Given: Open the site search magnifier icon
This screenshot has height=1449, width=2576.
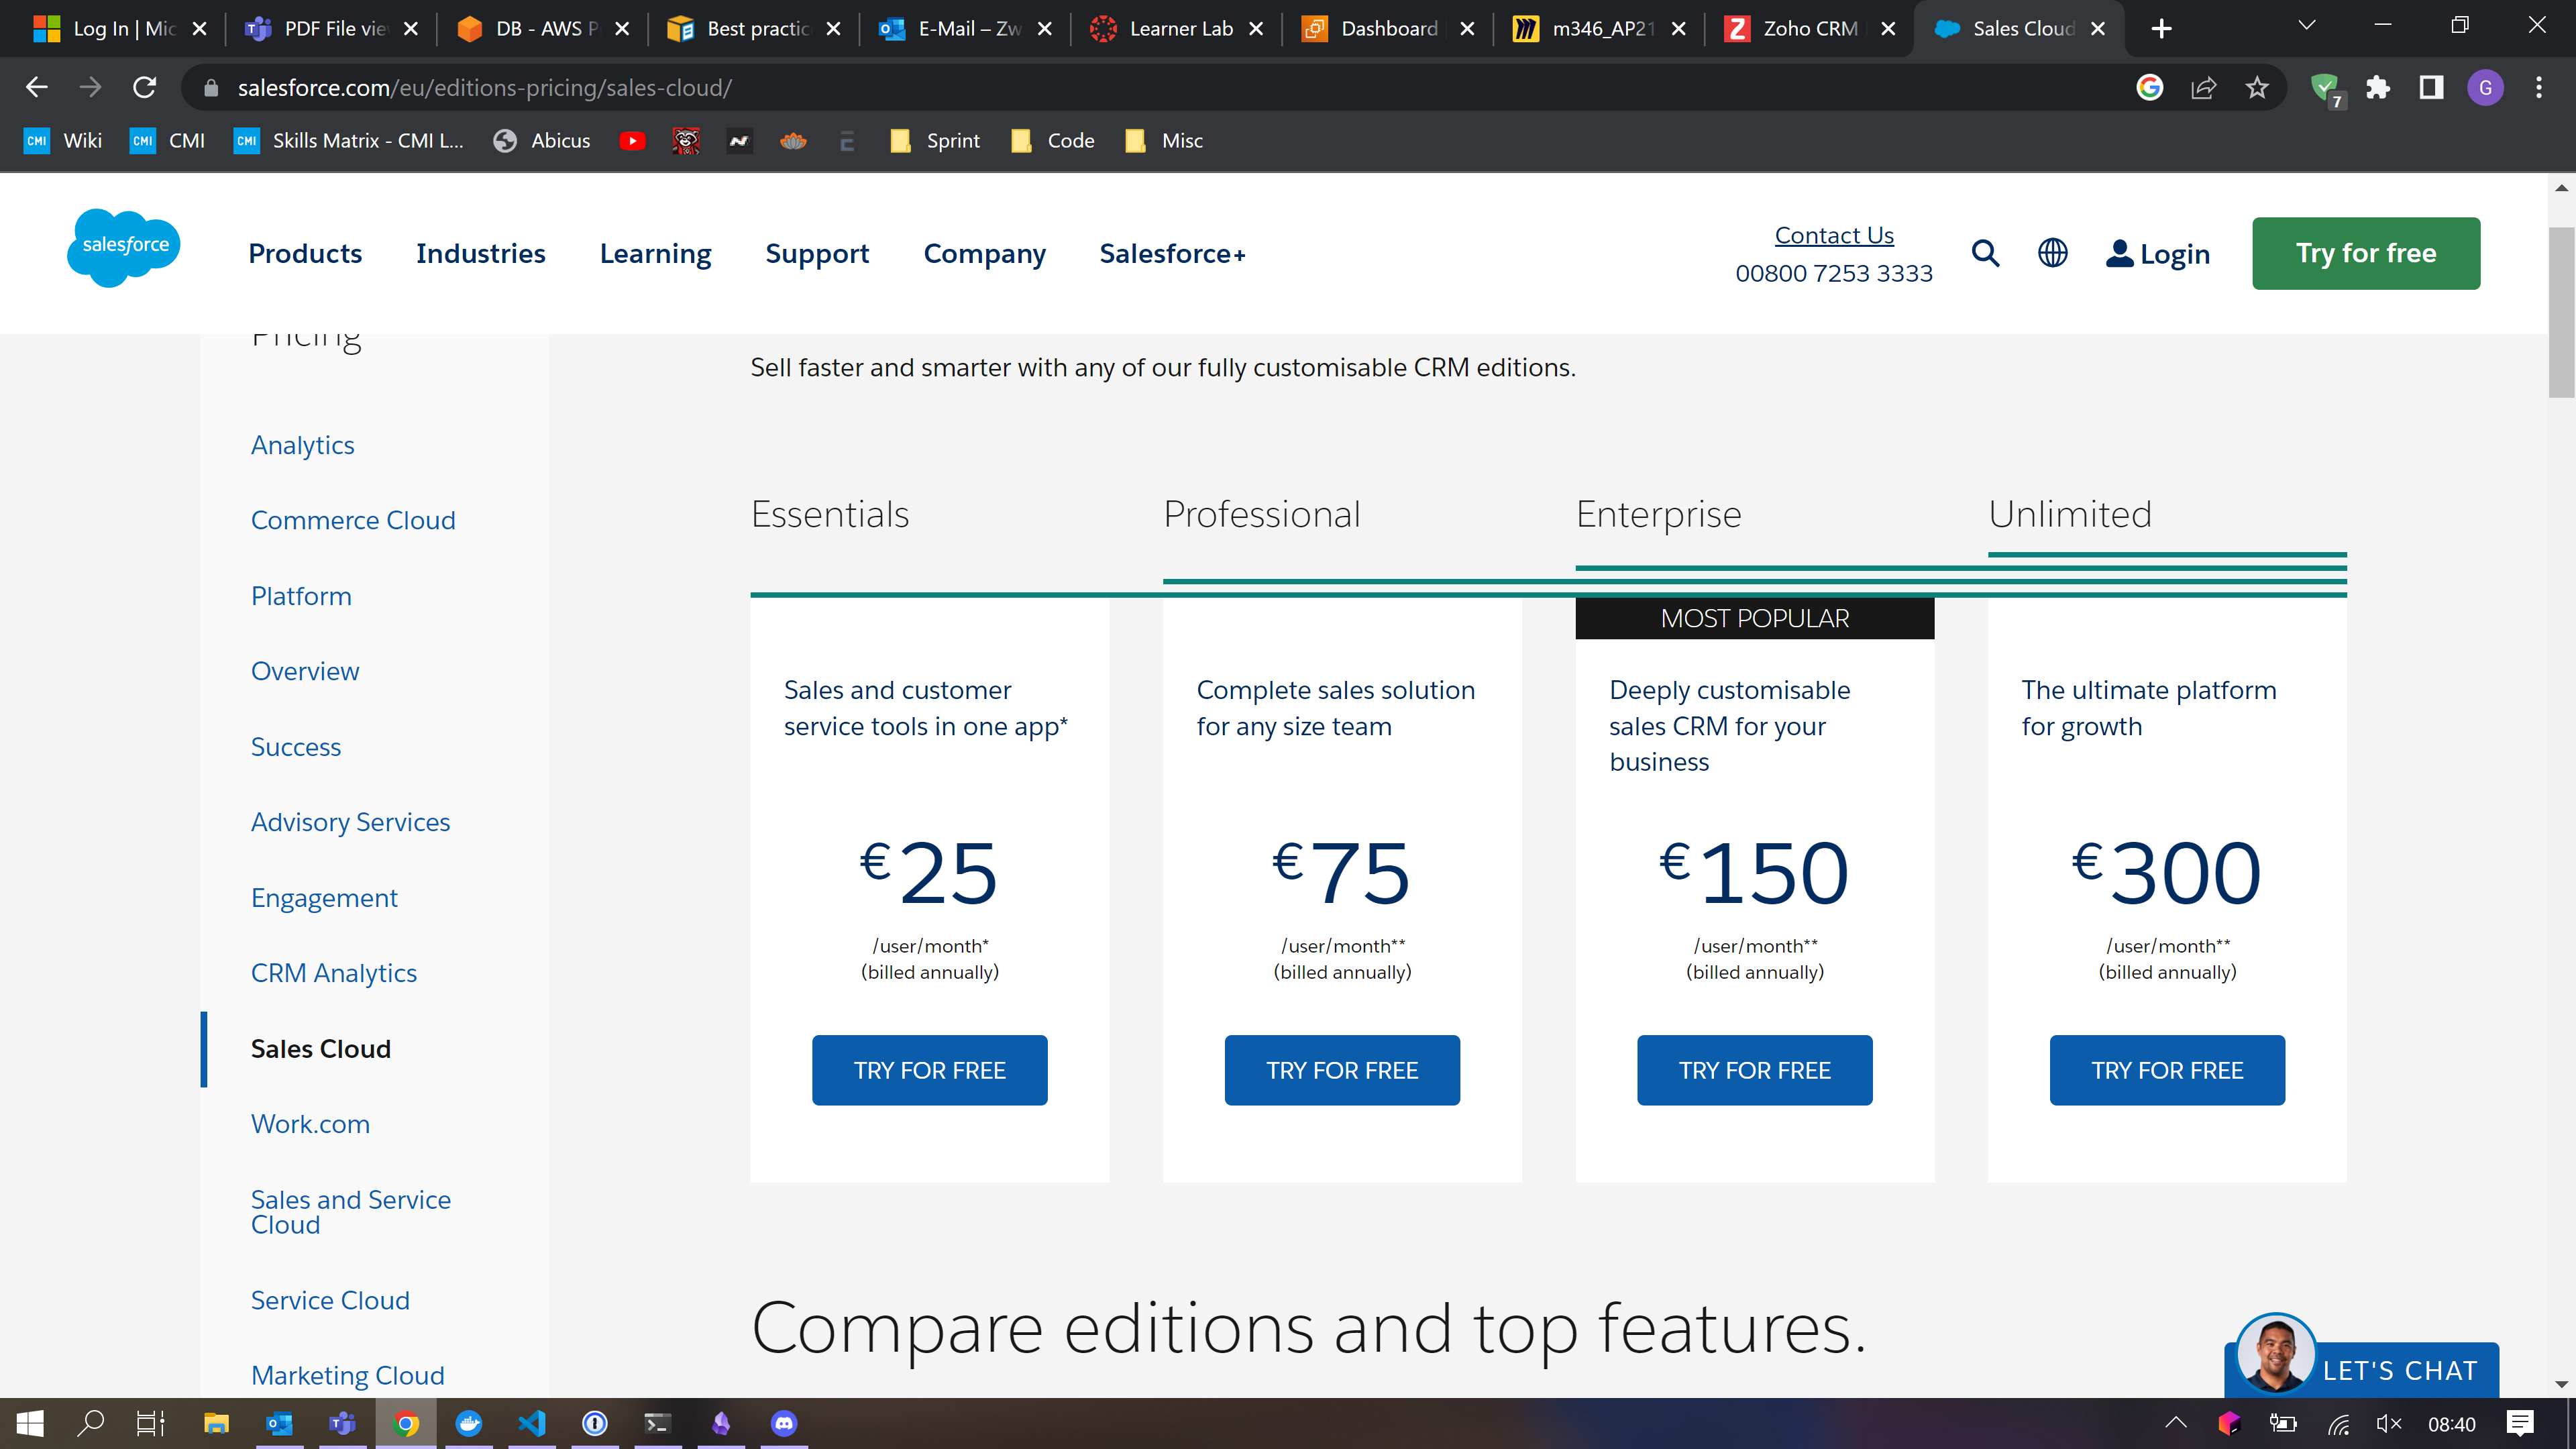Looking at the screenshot, I should point(1985,253).
